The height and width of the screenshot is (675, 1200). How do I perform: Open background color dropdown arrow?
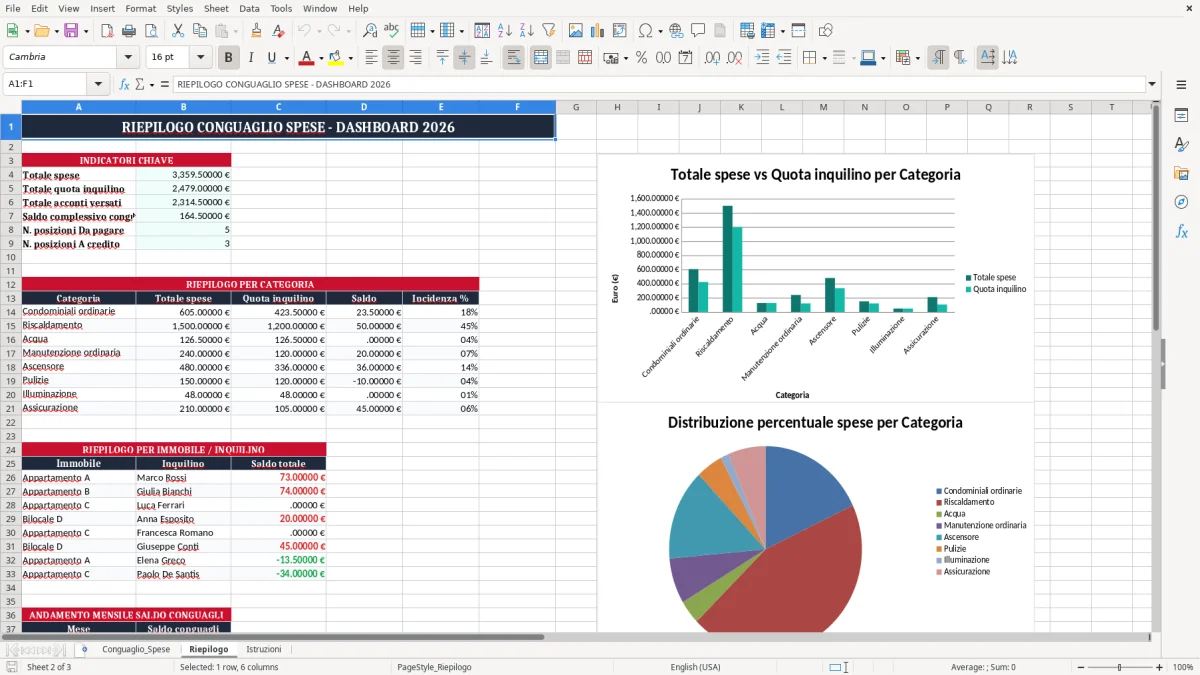click(350, 58)
